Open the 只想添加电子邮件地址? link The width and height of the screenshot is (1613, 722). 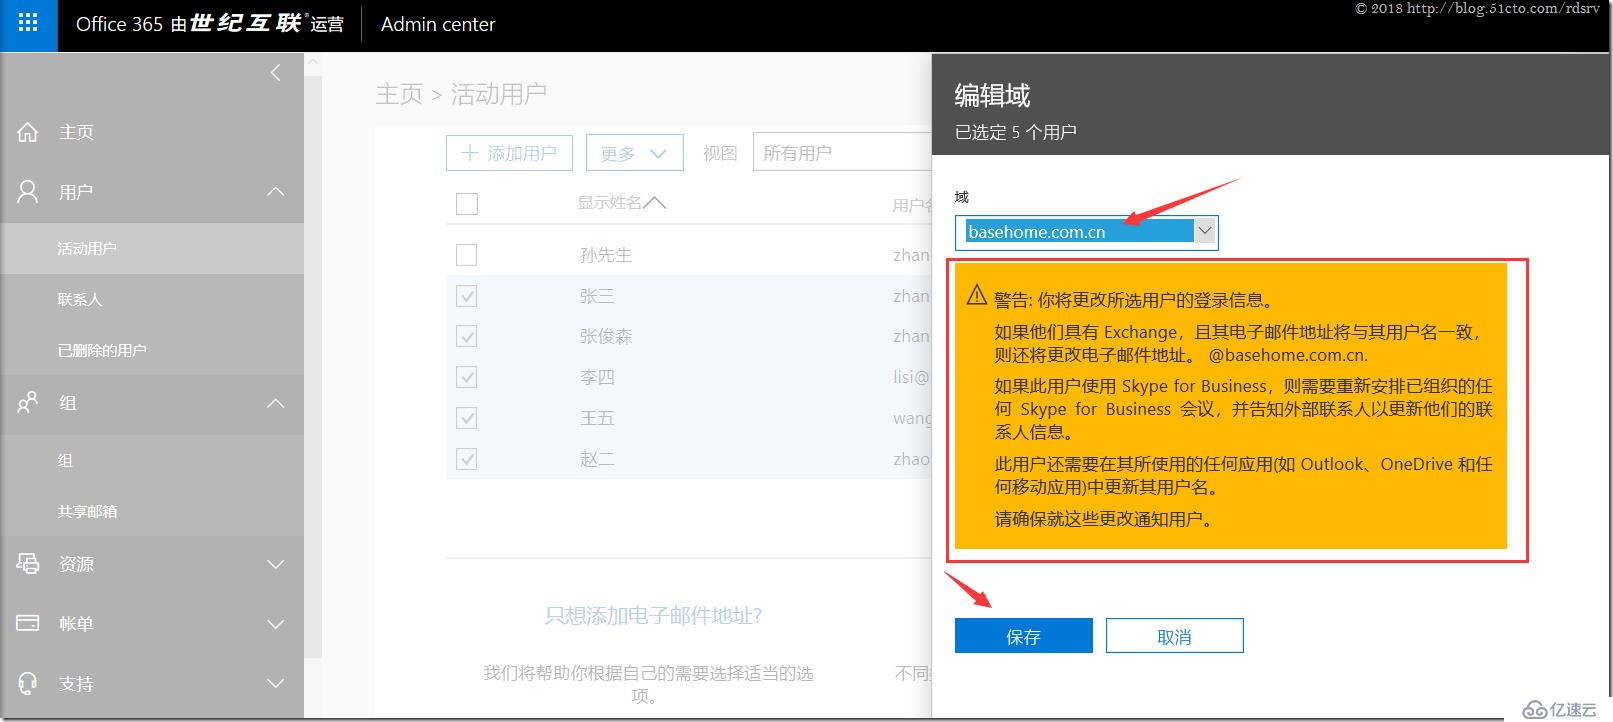pyautogui.click(x=653, y=615)
